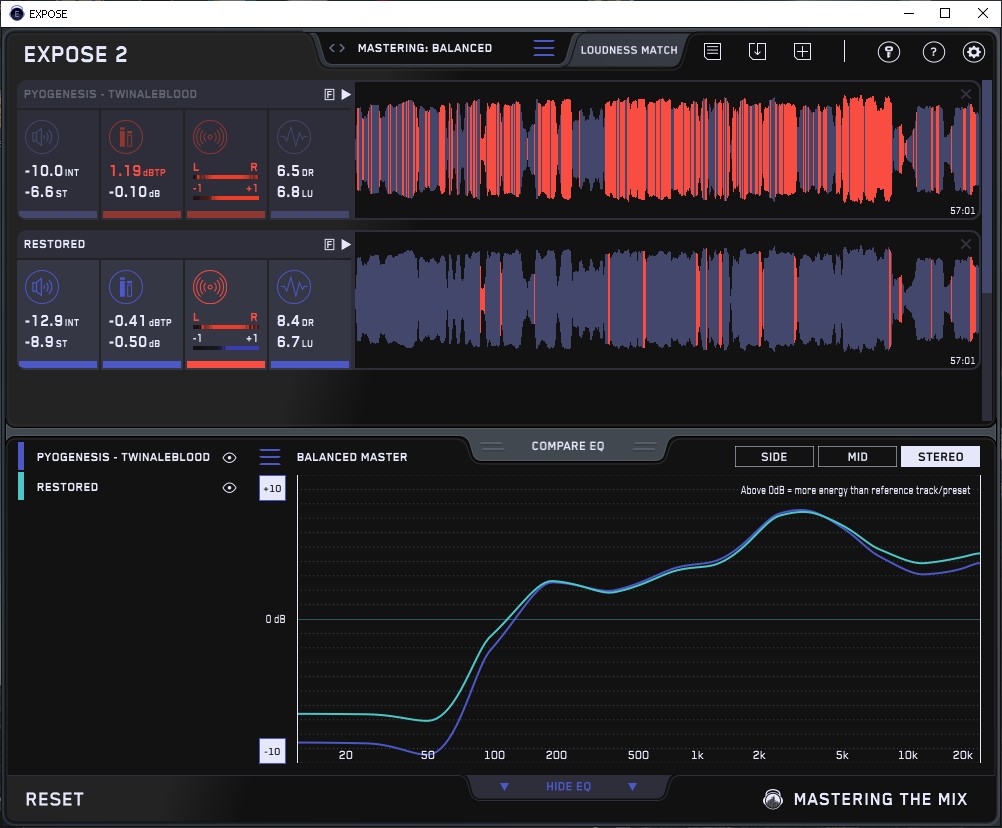Click the true peak icon of Restored track
Screen dimensions: 1002x828
(x=126, y=287)
